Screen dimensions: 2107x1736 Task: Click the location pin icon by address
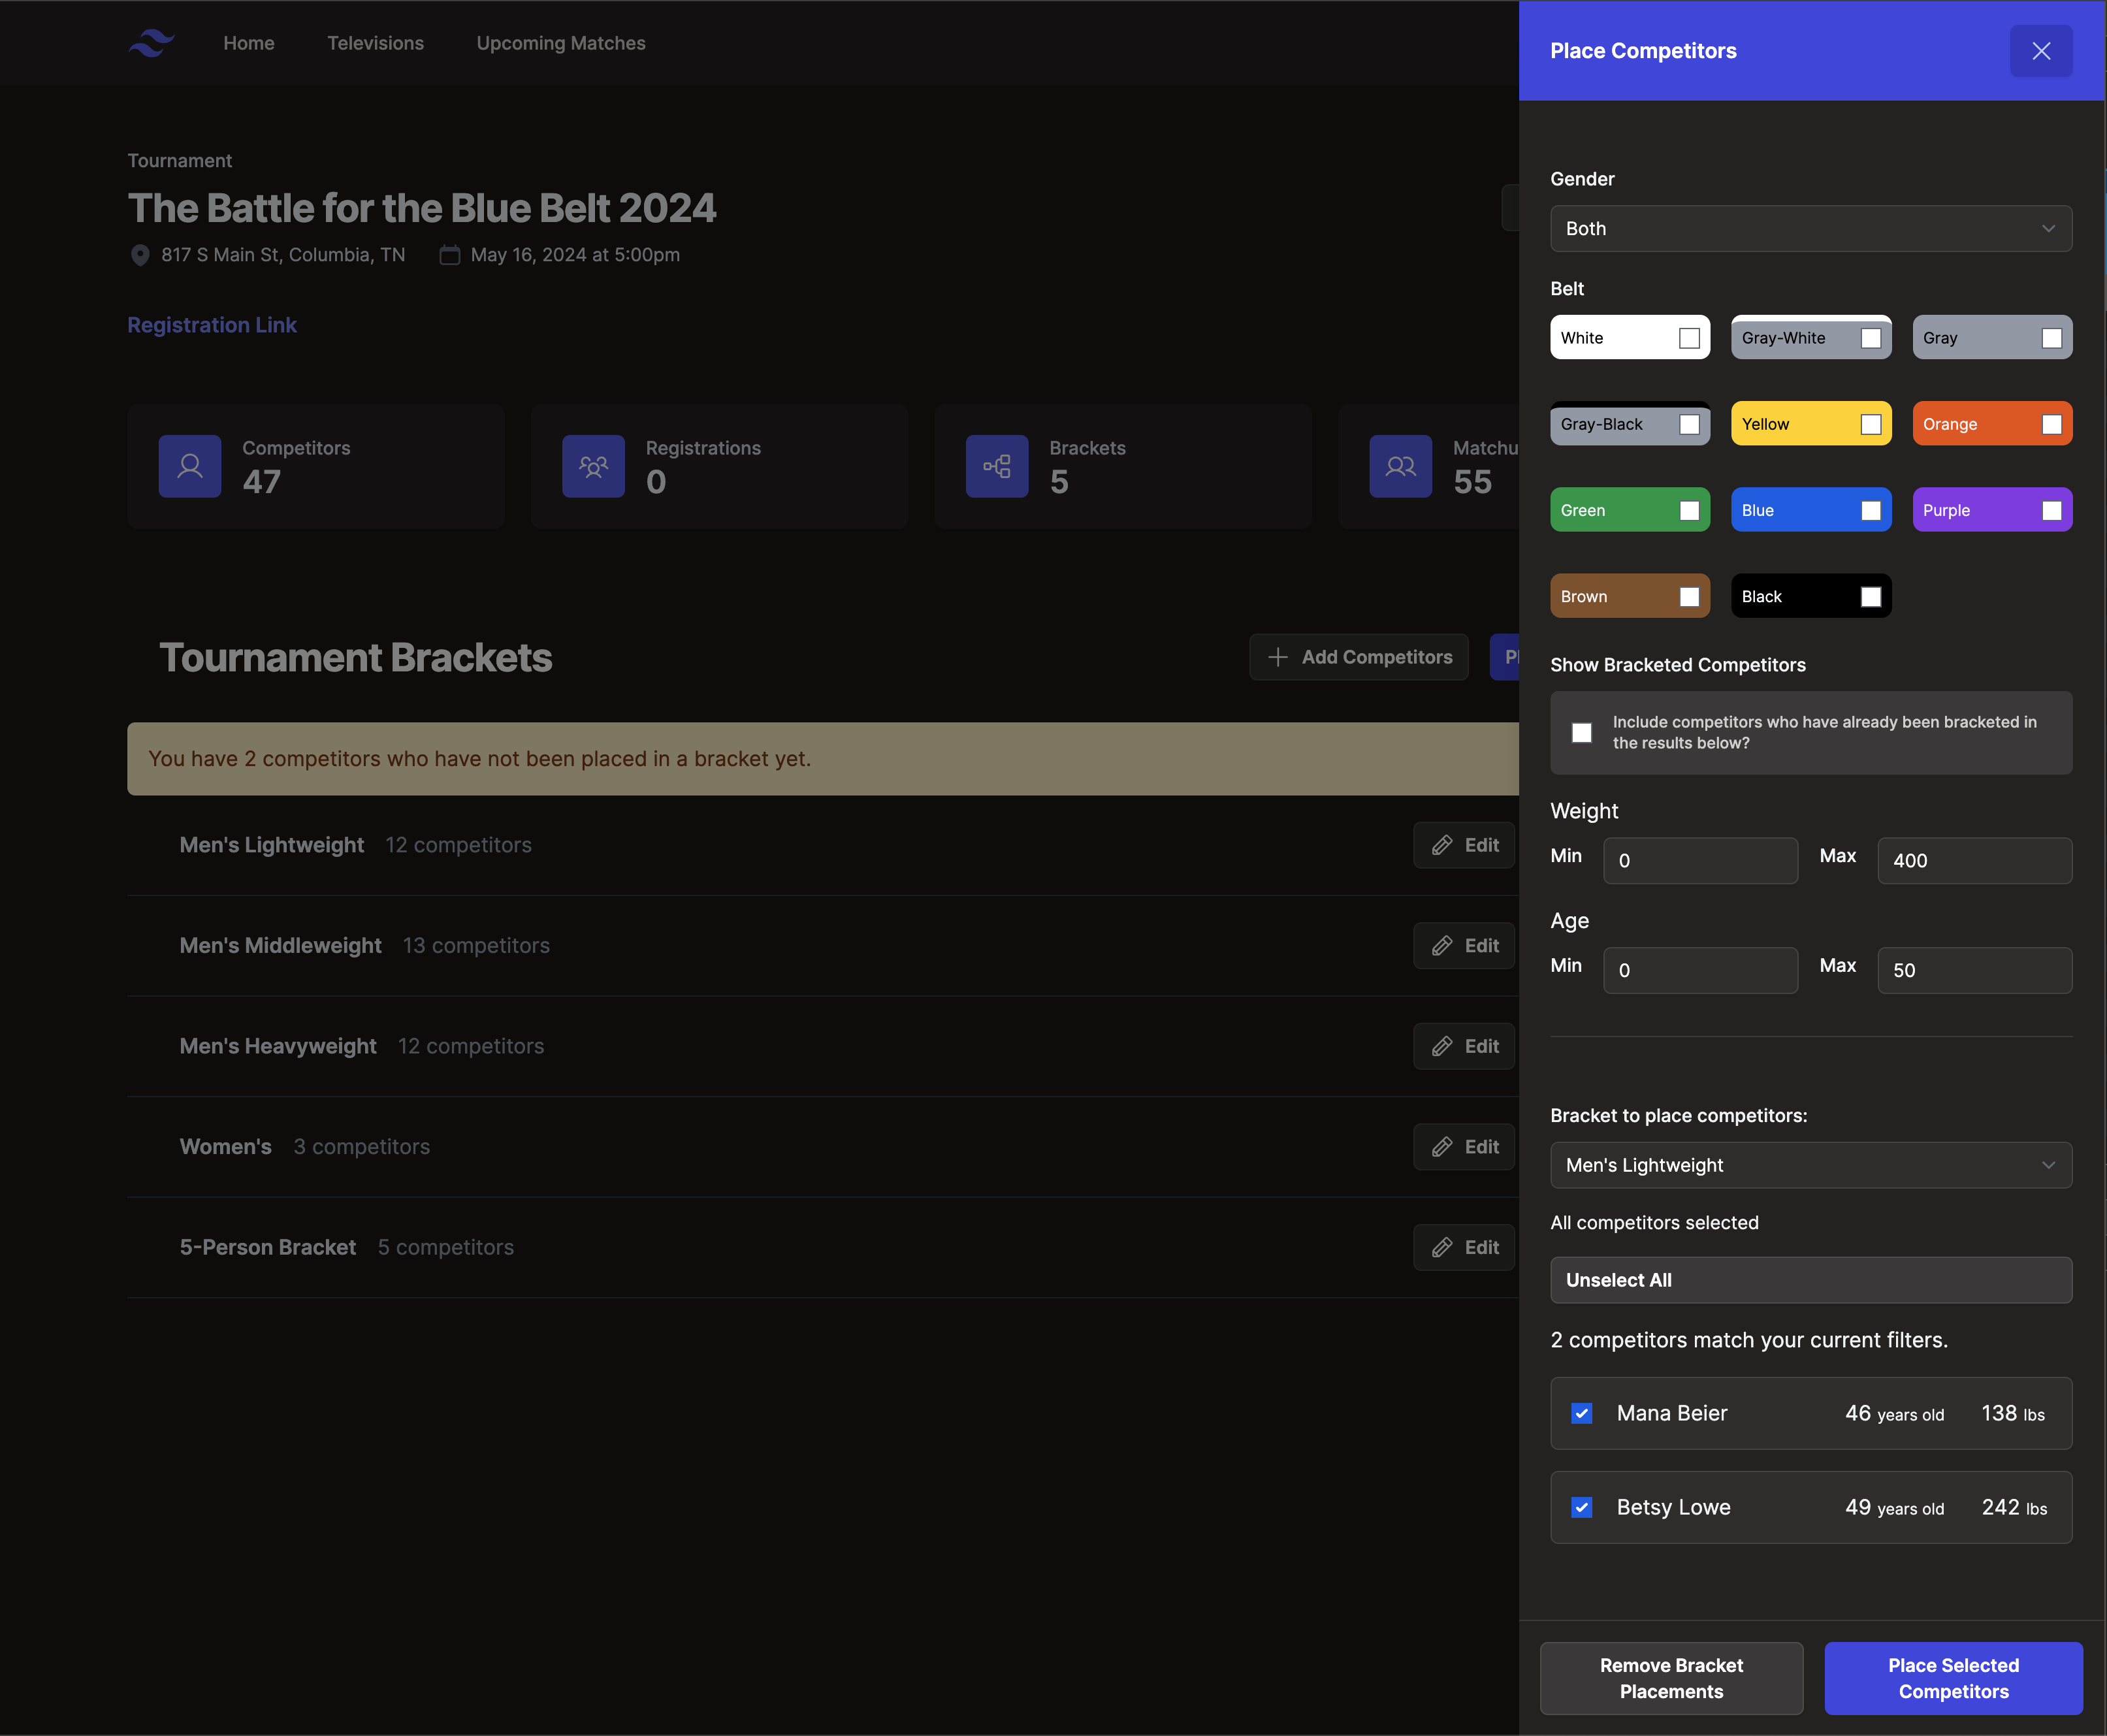click(x=140, y=255)
